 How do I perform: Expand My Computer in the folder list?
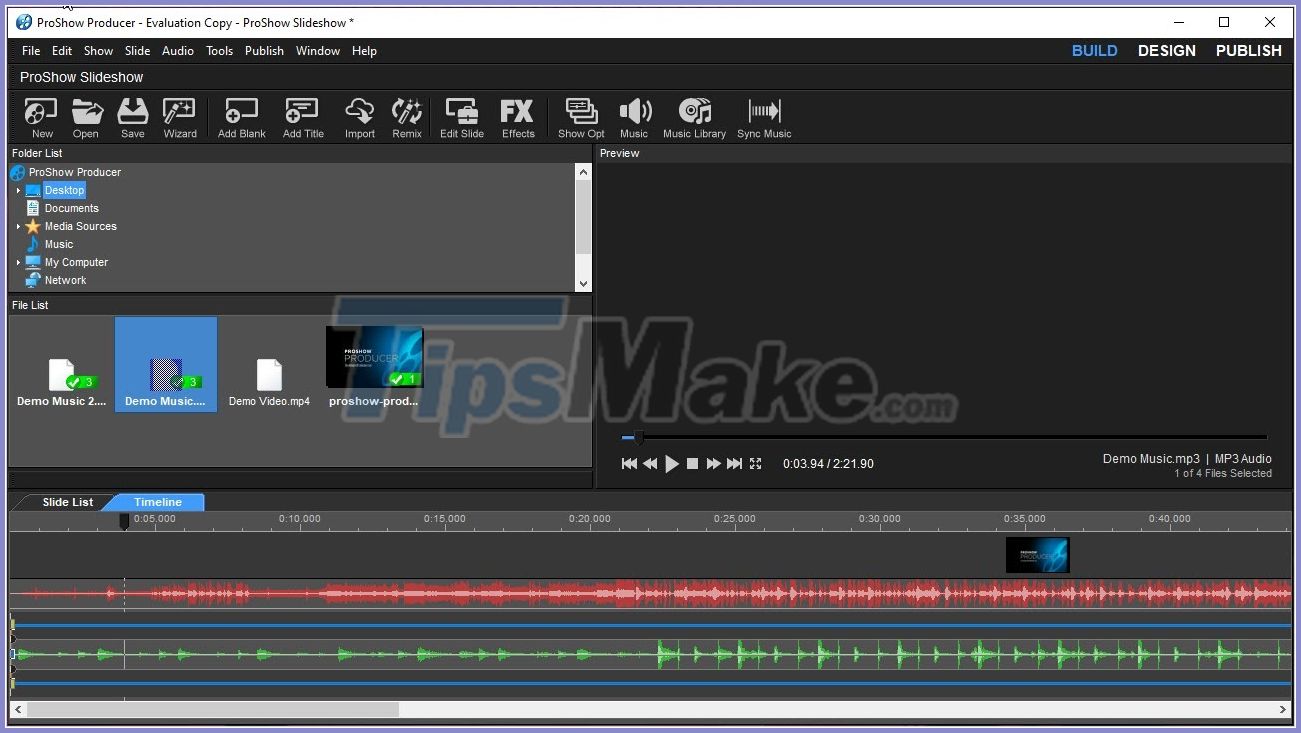tap(17, 262)
